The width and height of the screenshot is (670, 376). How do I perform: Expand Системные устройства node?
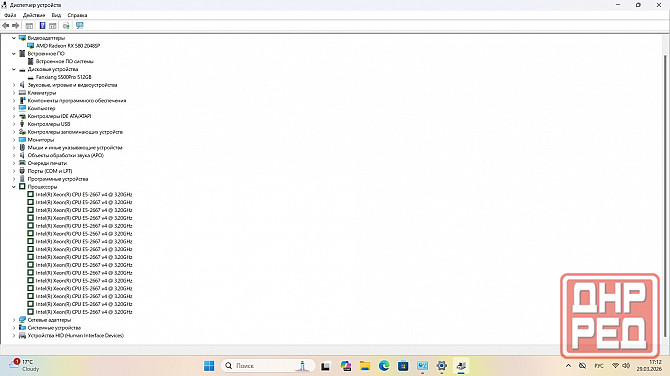click(14, 328)
